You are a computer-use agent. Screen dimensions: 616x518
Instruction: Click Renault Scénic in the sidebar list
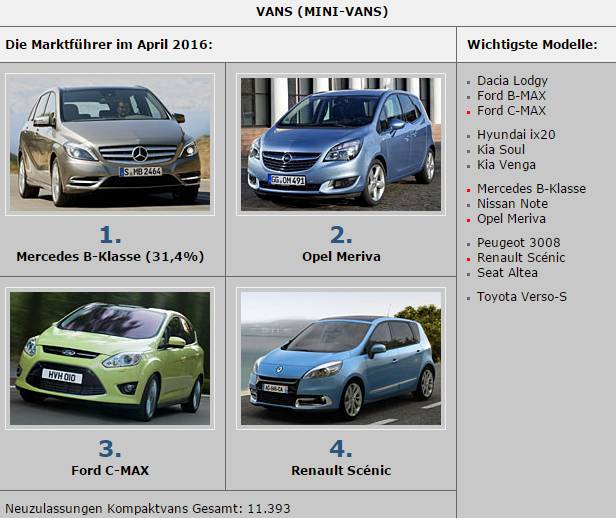pyautogui.click(x=521, y=258)
